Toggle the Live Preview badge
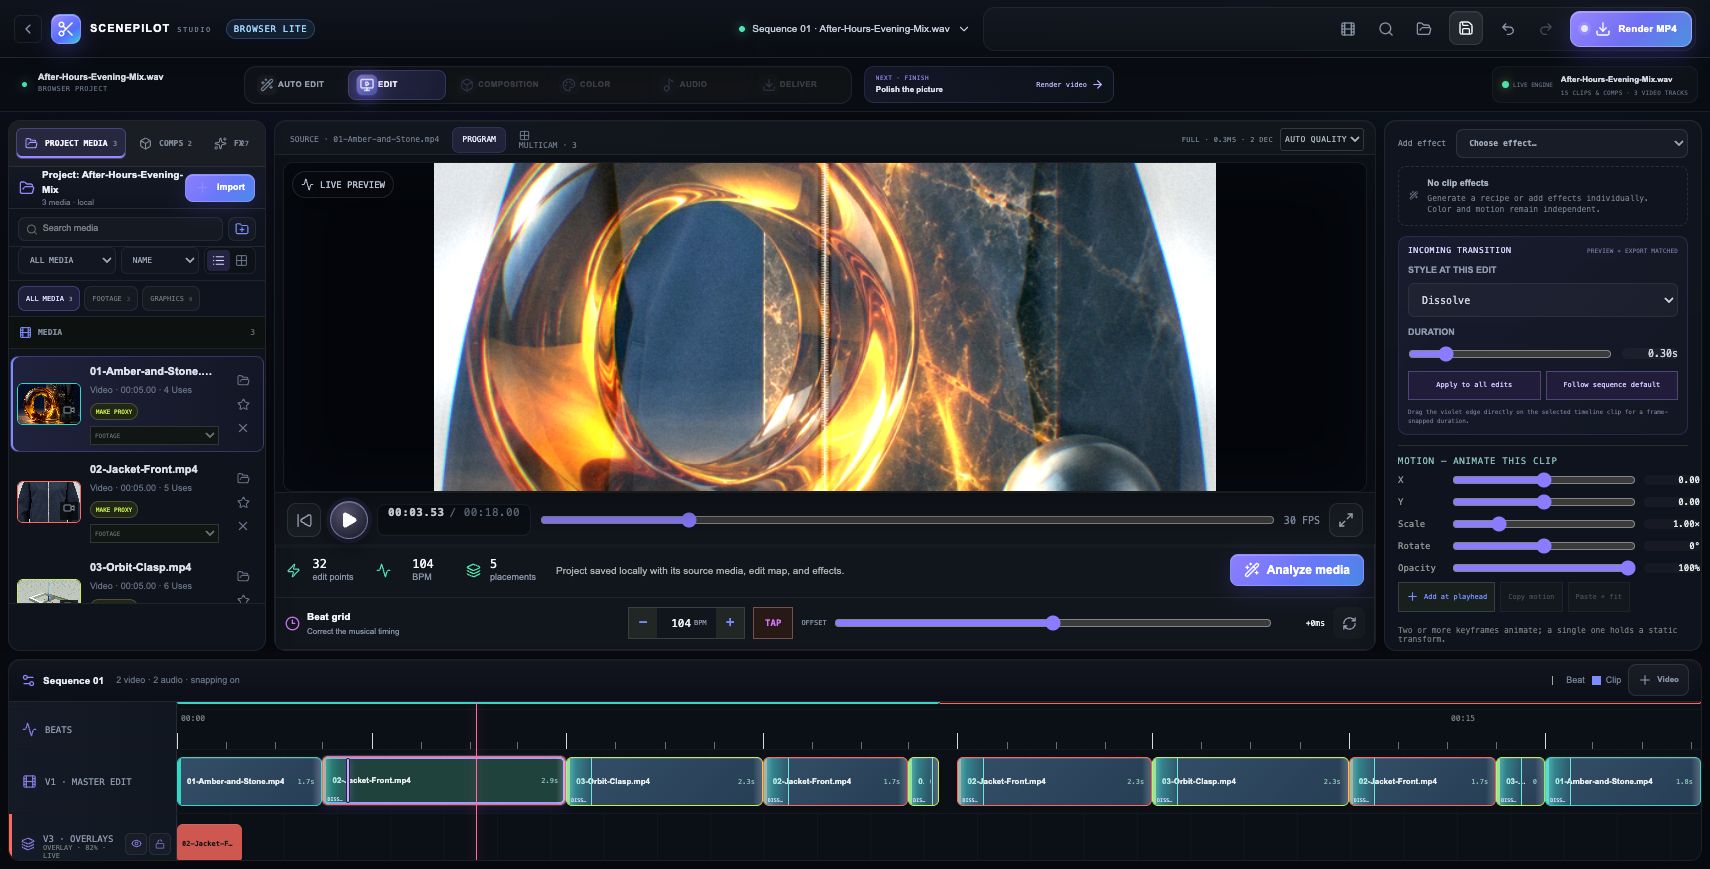 point(343,185)
